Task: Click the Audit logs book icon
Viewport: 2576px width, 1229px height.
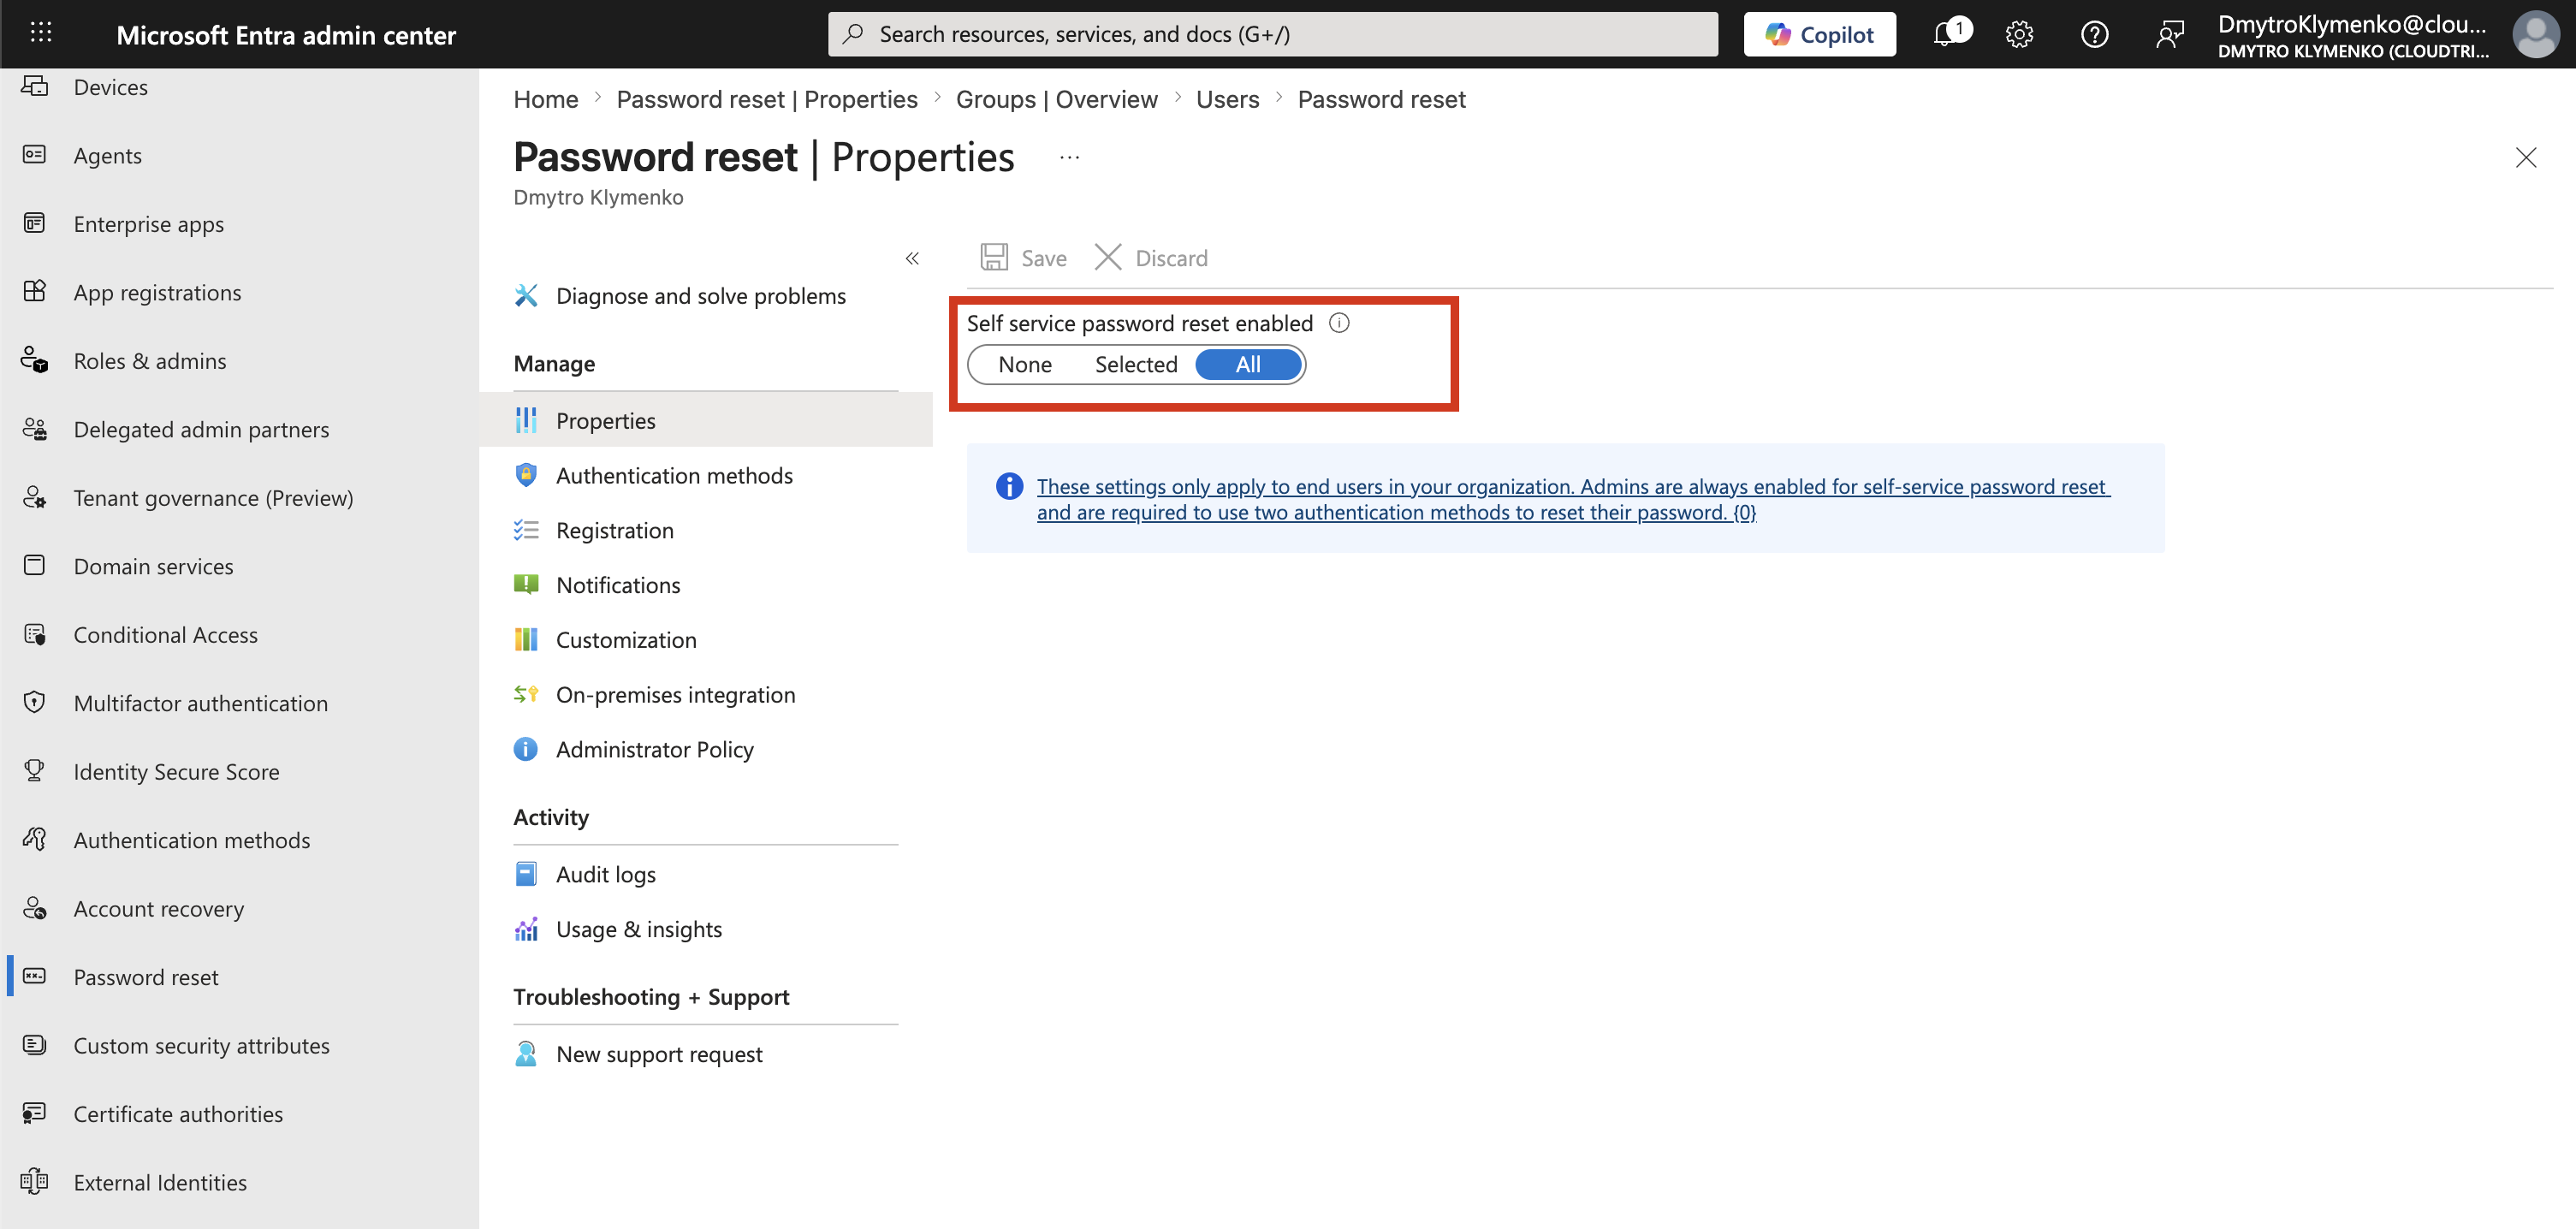Action: (526, 875)
